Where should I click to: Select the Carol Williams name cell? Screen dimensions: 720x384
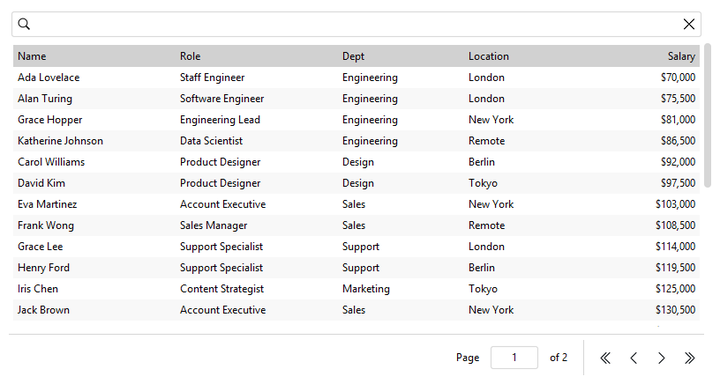(x=94, y=162)
